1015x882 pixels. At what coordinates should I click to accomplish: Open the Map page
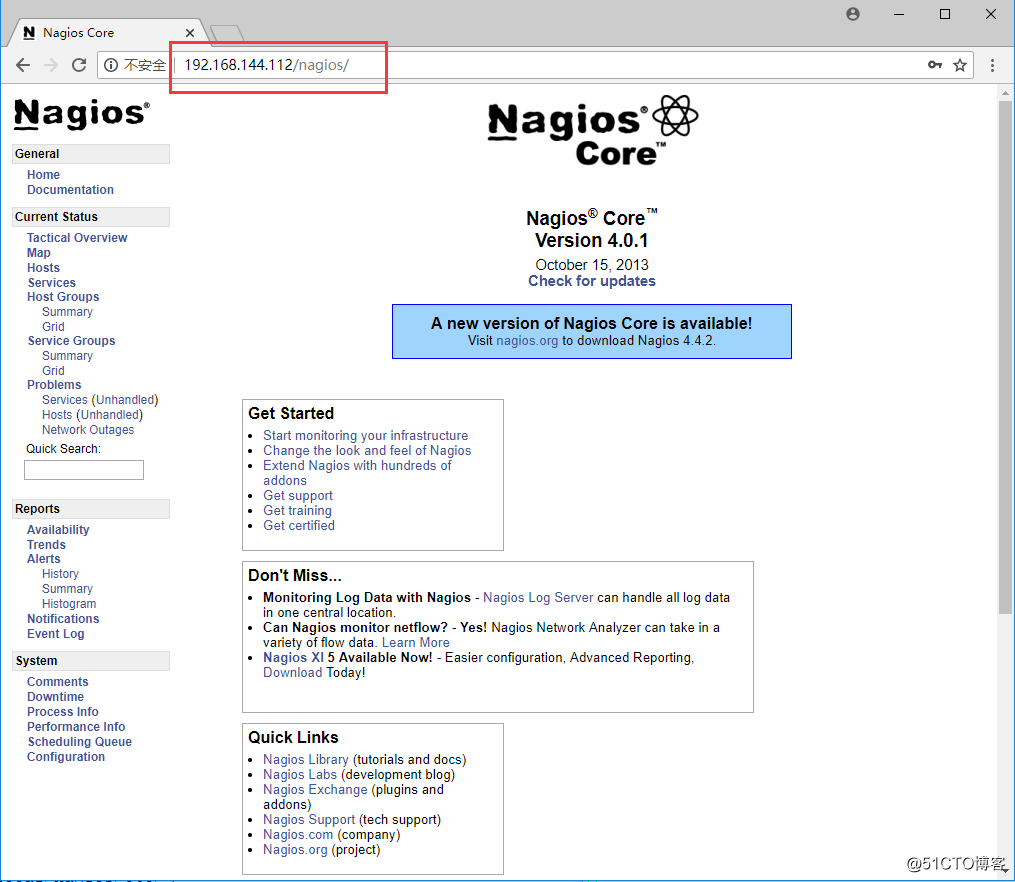click(38, 252)
